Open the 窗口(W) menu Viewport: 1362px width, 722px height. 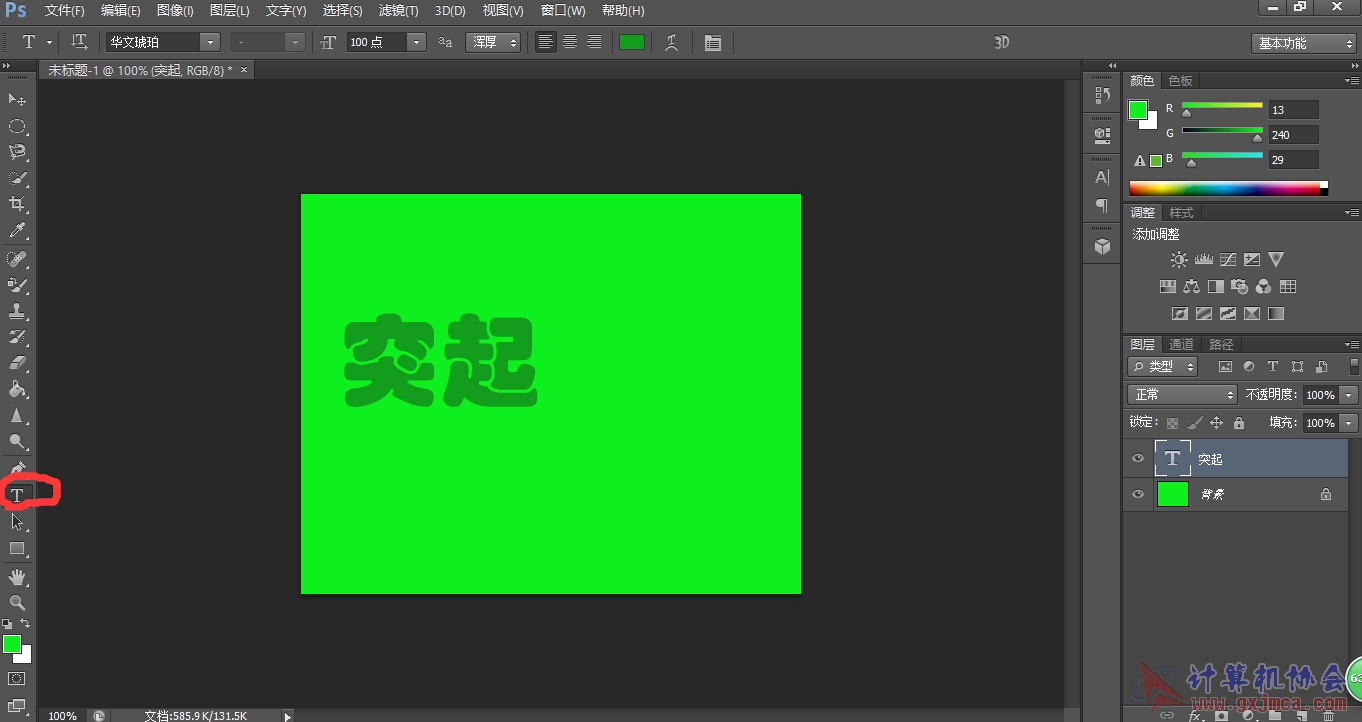click(563, 10)
